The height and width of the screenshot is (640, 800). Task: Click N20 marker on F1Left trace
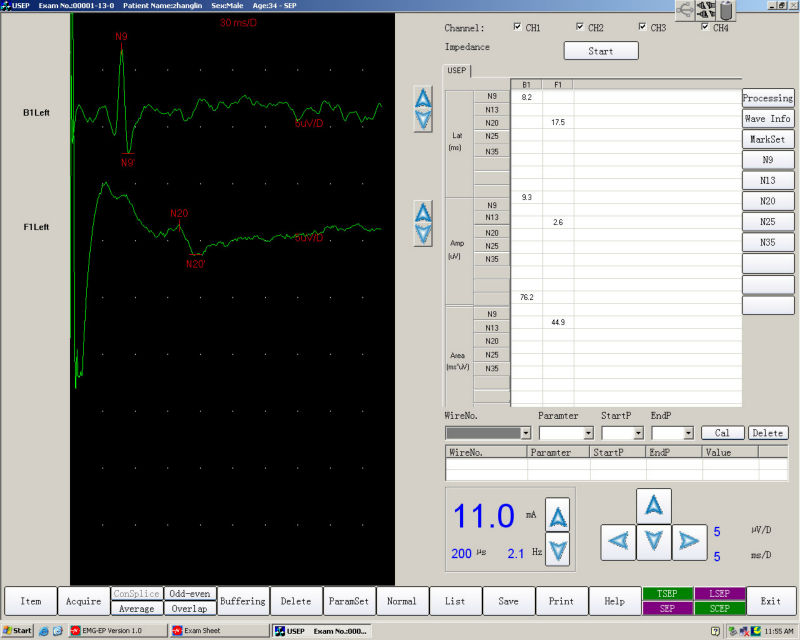pos(179,213)
